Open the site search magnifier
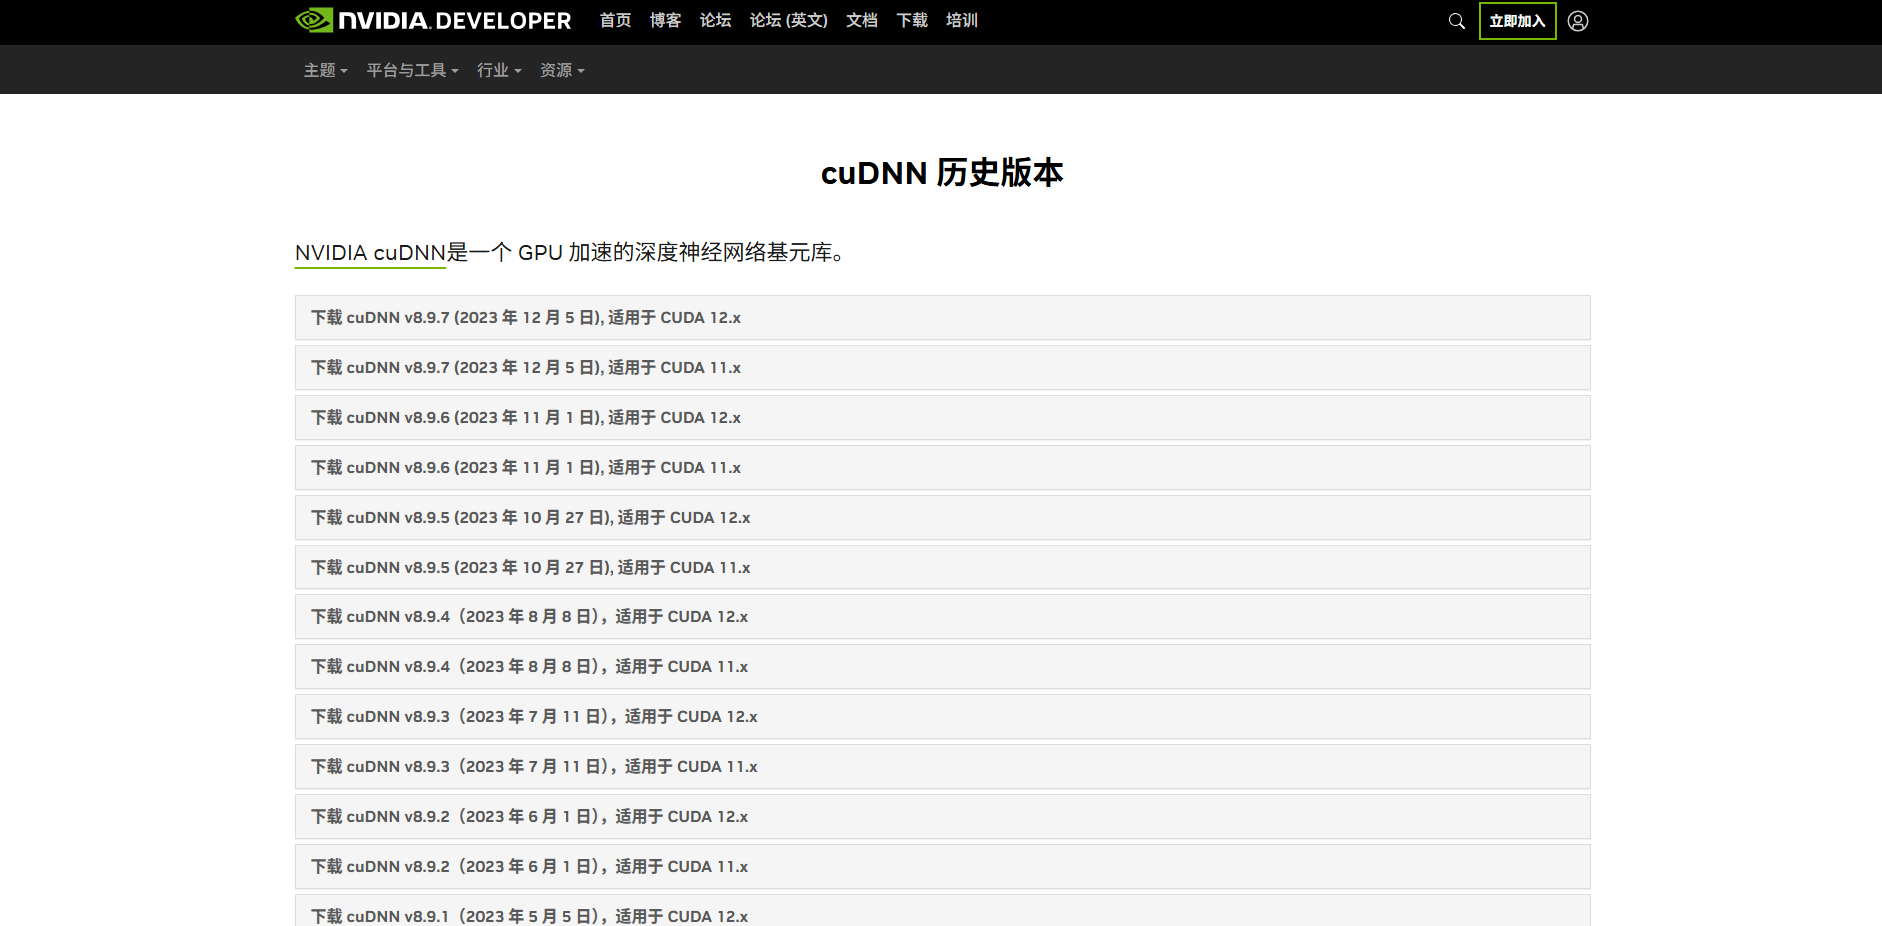 click(x=1456, y=20)
